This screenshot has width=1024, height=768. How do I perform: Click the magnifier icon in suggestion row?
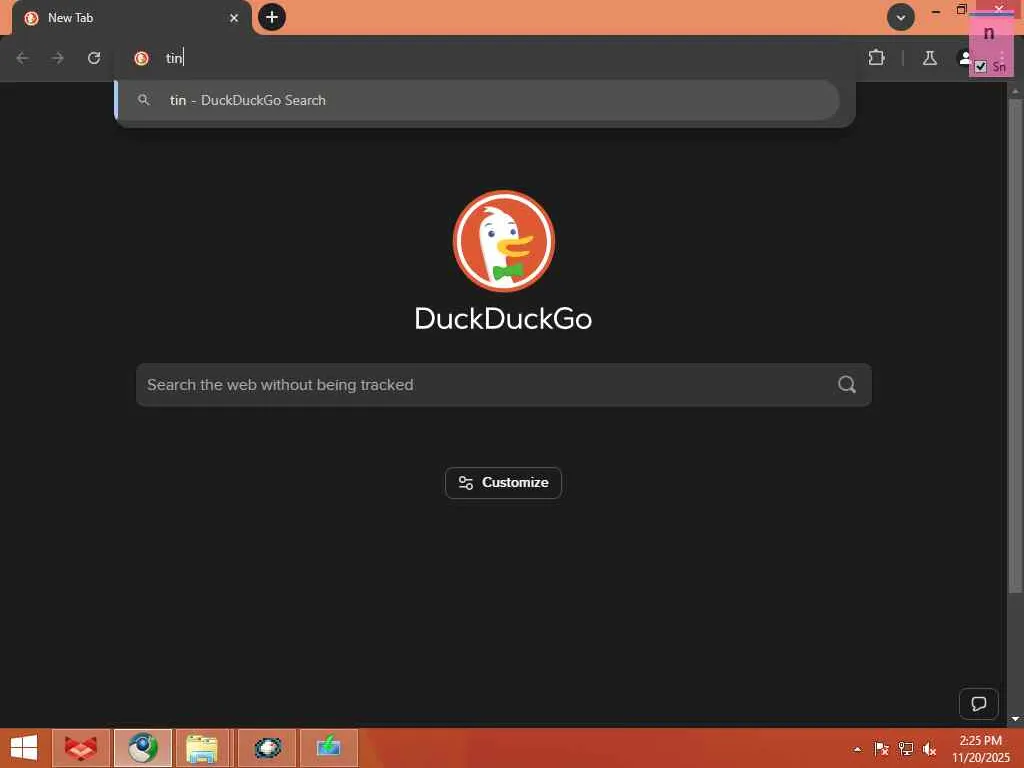click(144, 100)
